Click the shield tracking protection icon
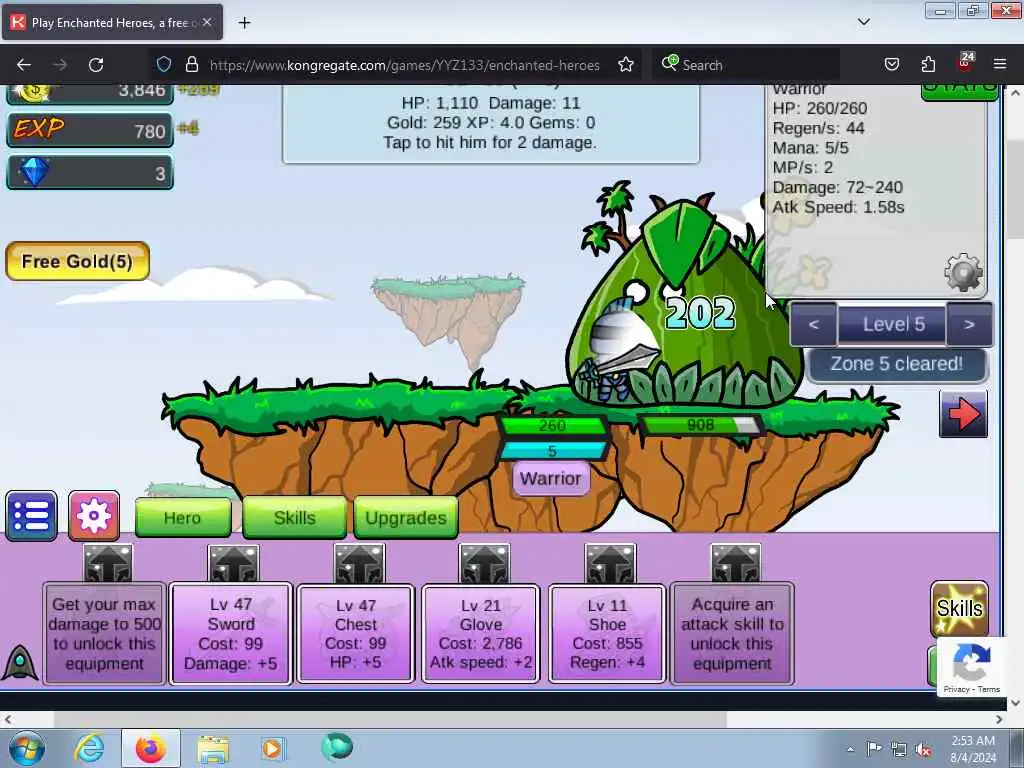The width and height of the screenshot is (1024, 768). click(164, 65)
